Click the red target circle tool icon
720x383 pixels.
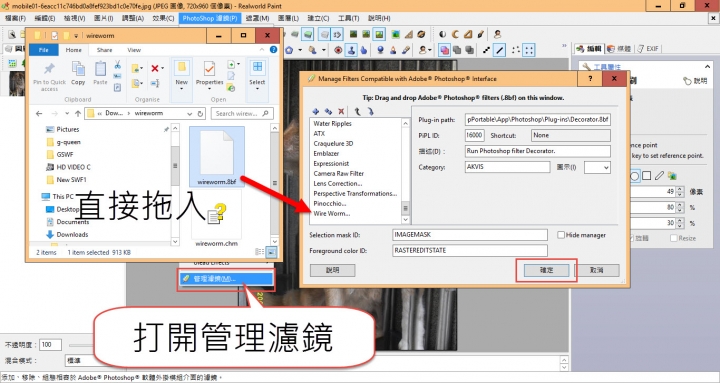point(338,50)
